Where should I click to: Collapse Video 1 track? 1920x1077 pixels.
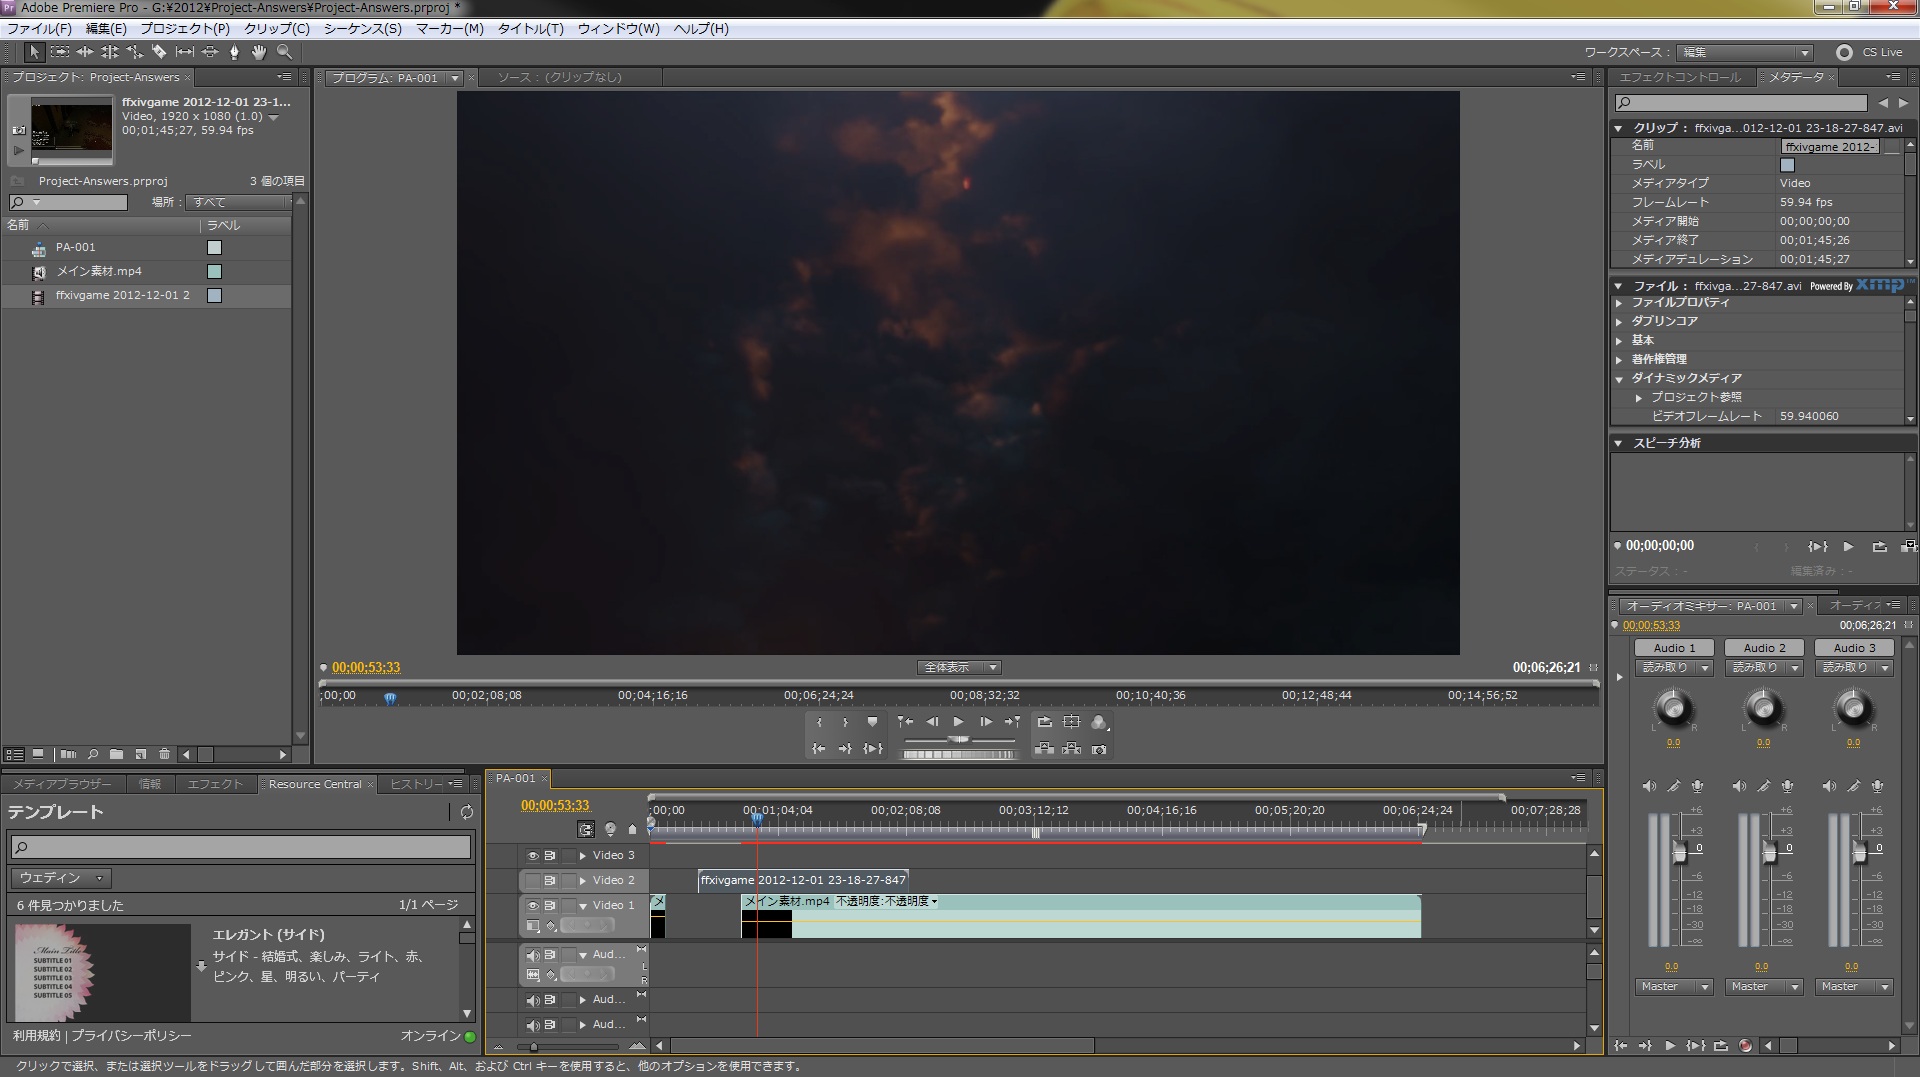583,906
